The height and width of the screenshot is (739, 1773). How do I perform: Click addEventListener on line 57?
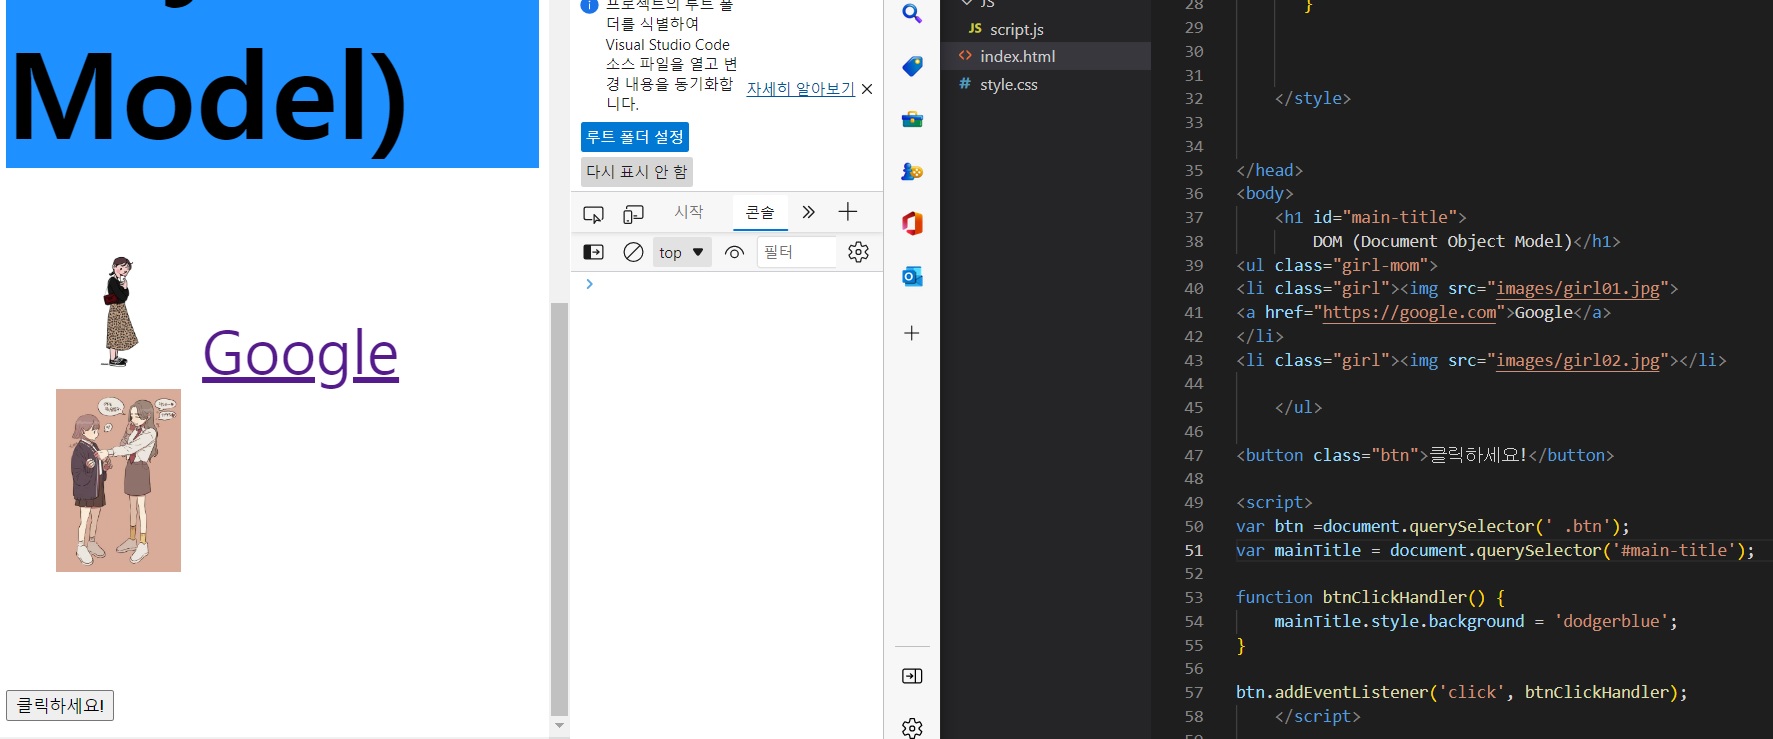click(1351, 692)
